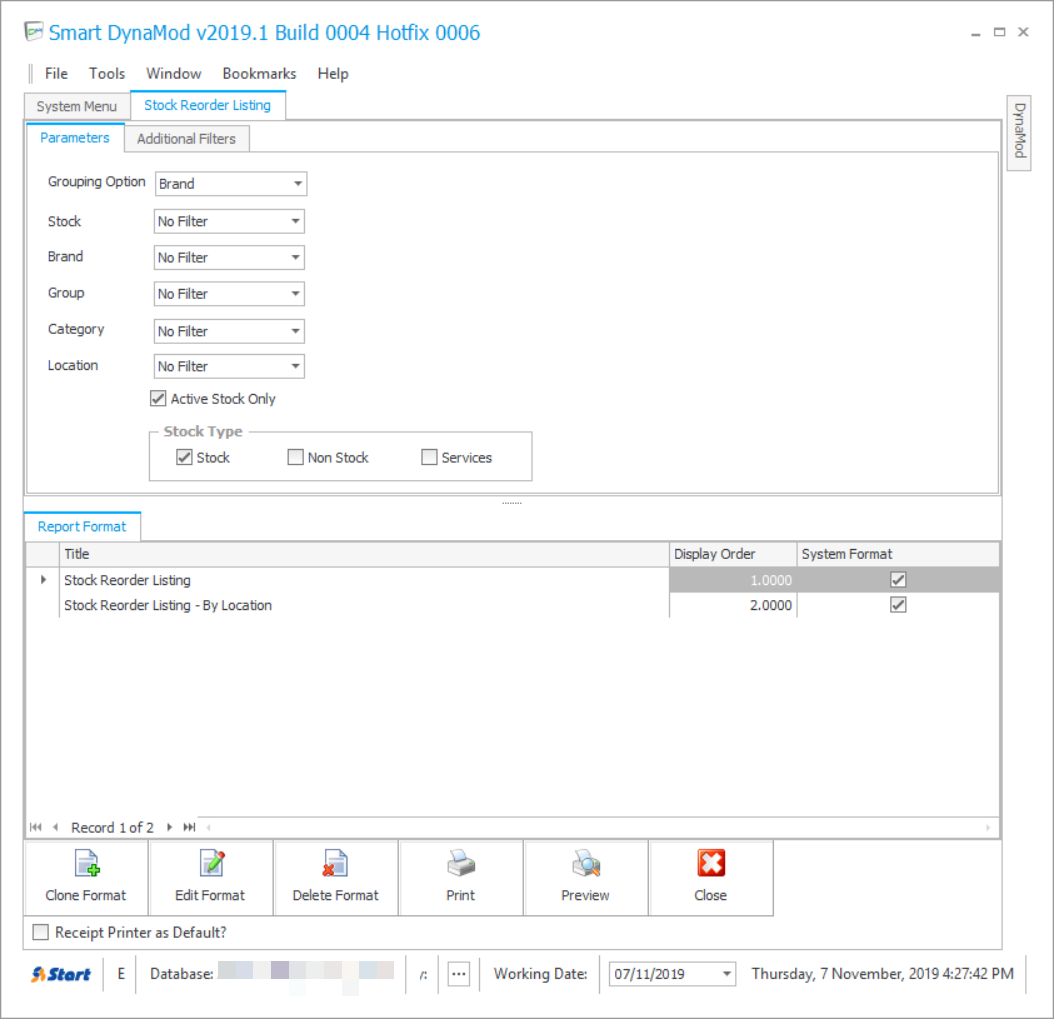
Task: Open the Grouping Option dropdown
Action: click(298, 184)
